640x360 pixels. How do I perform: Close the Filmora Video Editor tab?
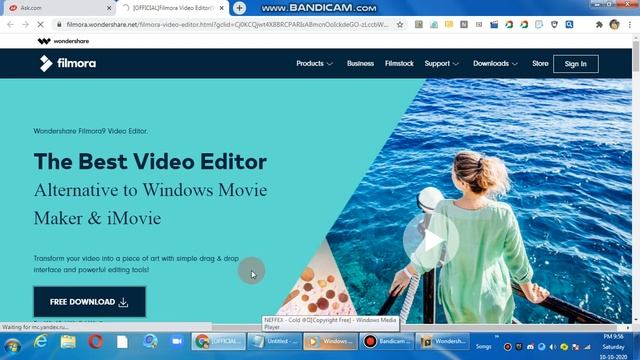[x=222, y=8]
